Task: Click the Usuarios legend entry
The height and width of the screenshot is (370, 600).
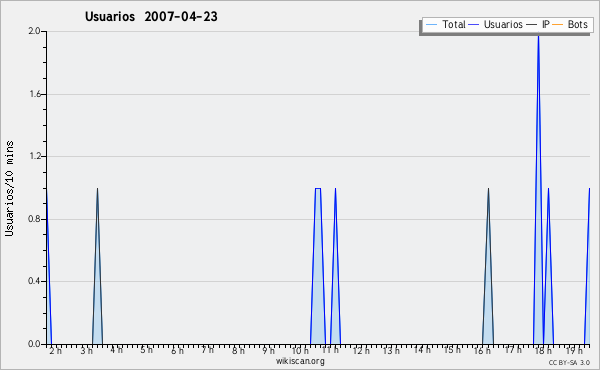Action: point(496,24)
